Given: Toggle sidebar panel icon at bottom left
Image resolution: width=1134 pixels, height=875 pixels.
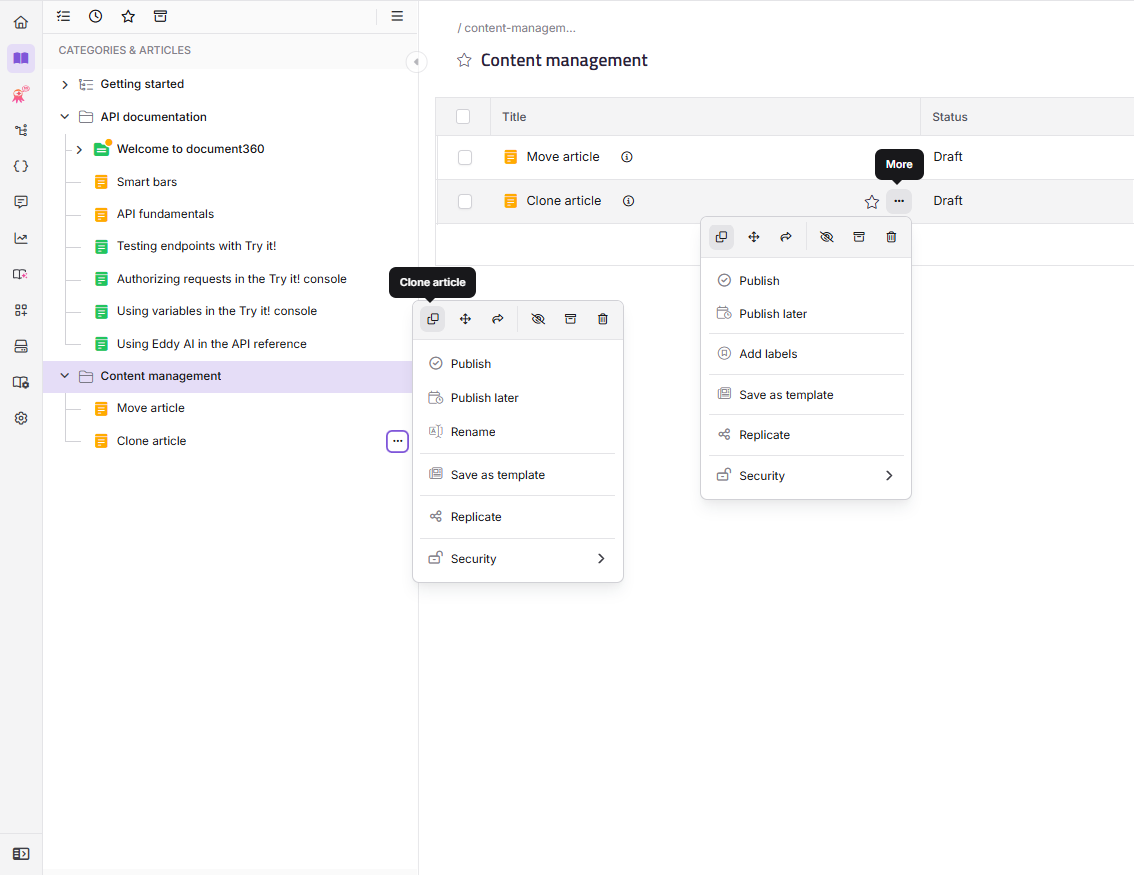Looking at the screenshot, I should [21, 854].
